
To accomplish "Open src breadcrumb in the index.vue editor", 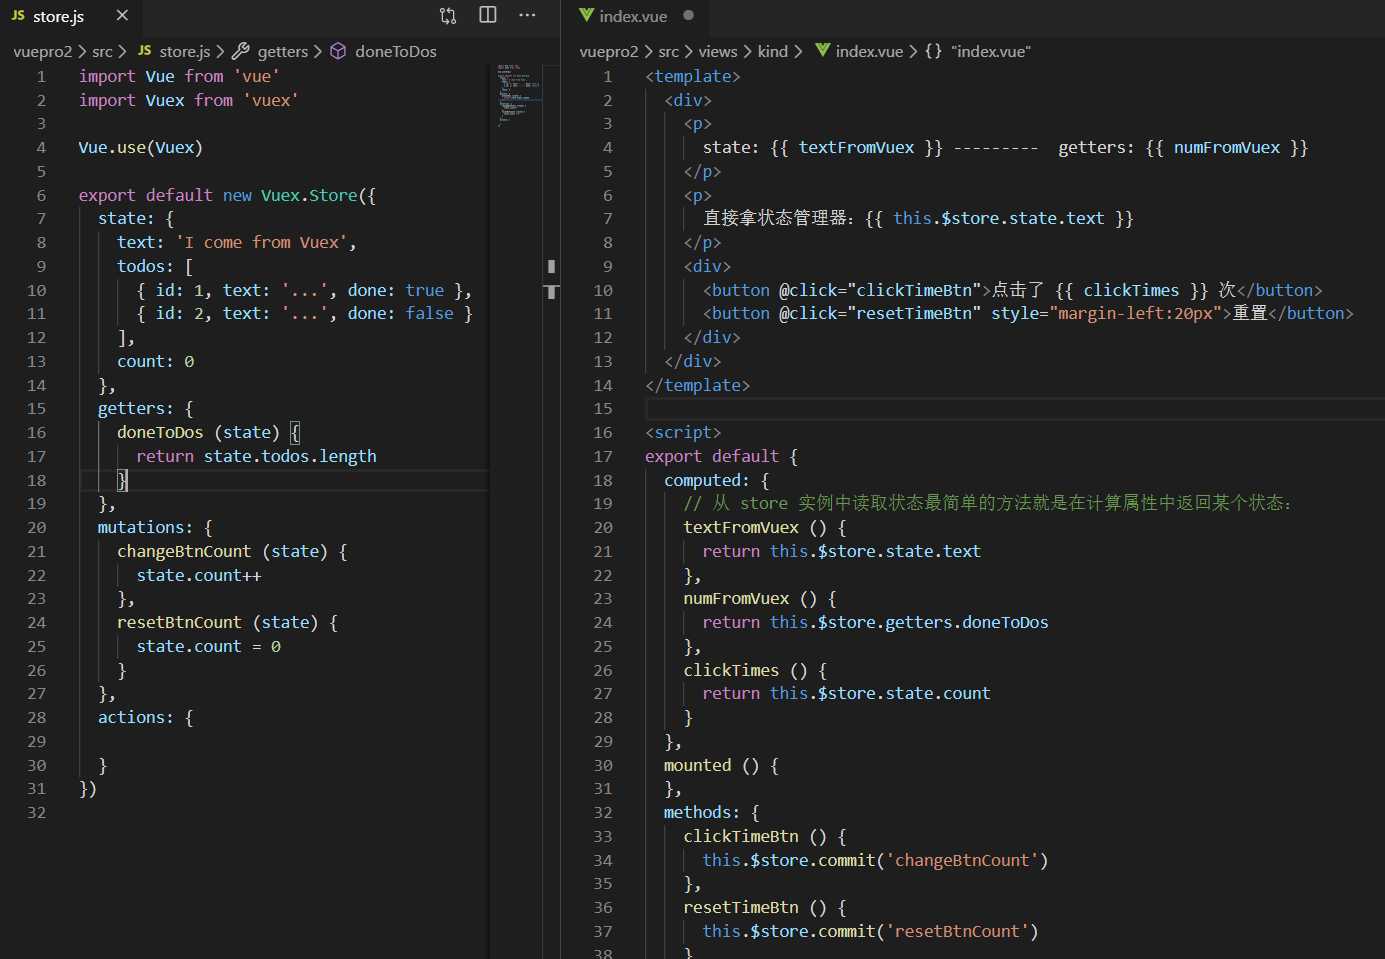I will coord(669,51).
